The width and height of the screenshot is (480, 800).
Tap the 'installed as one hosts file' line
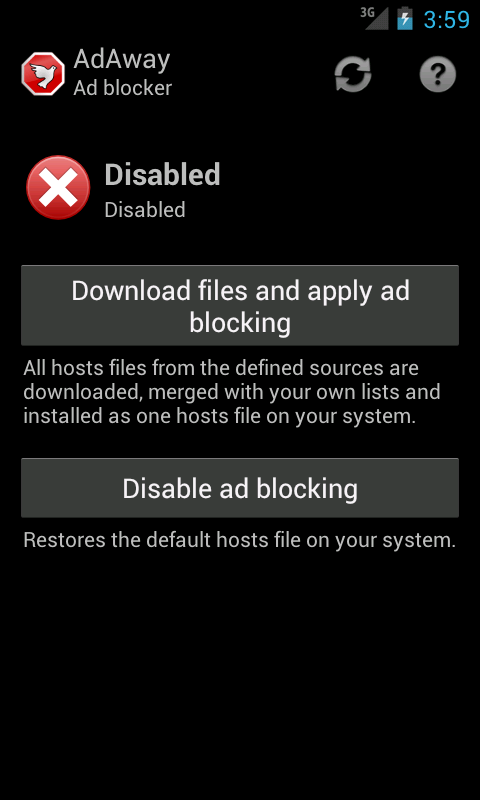(219, 416)
